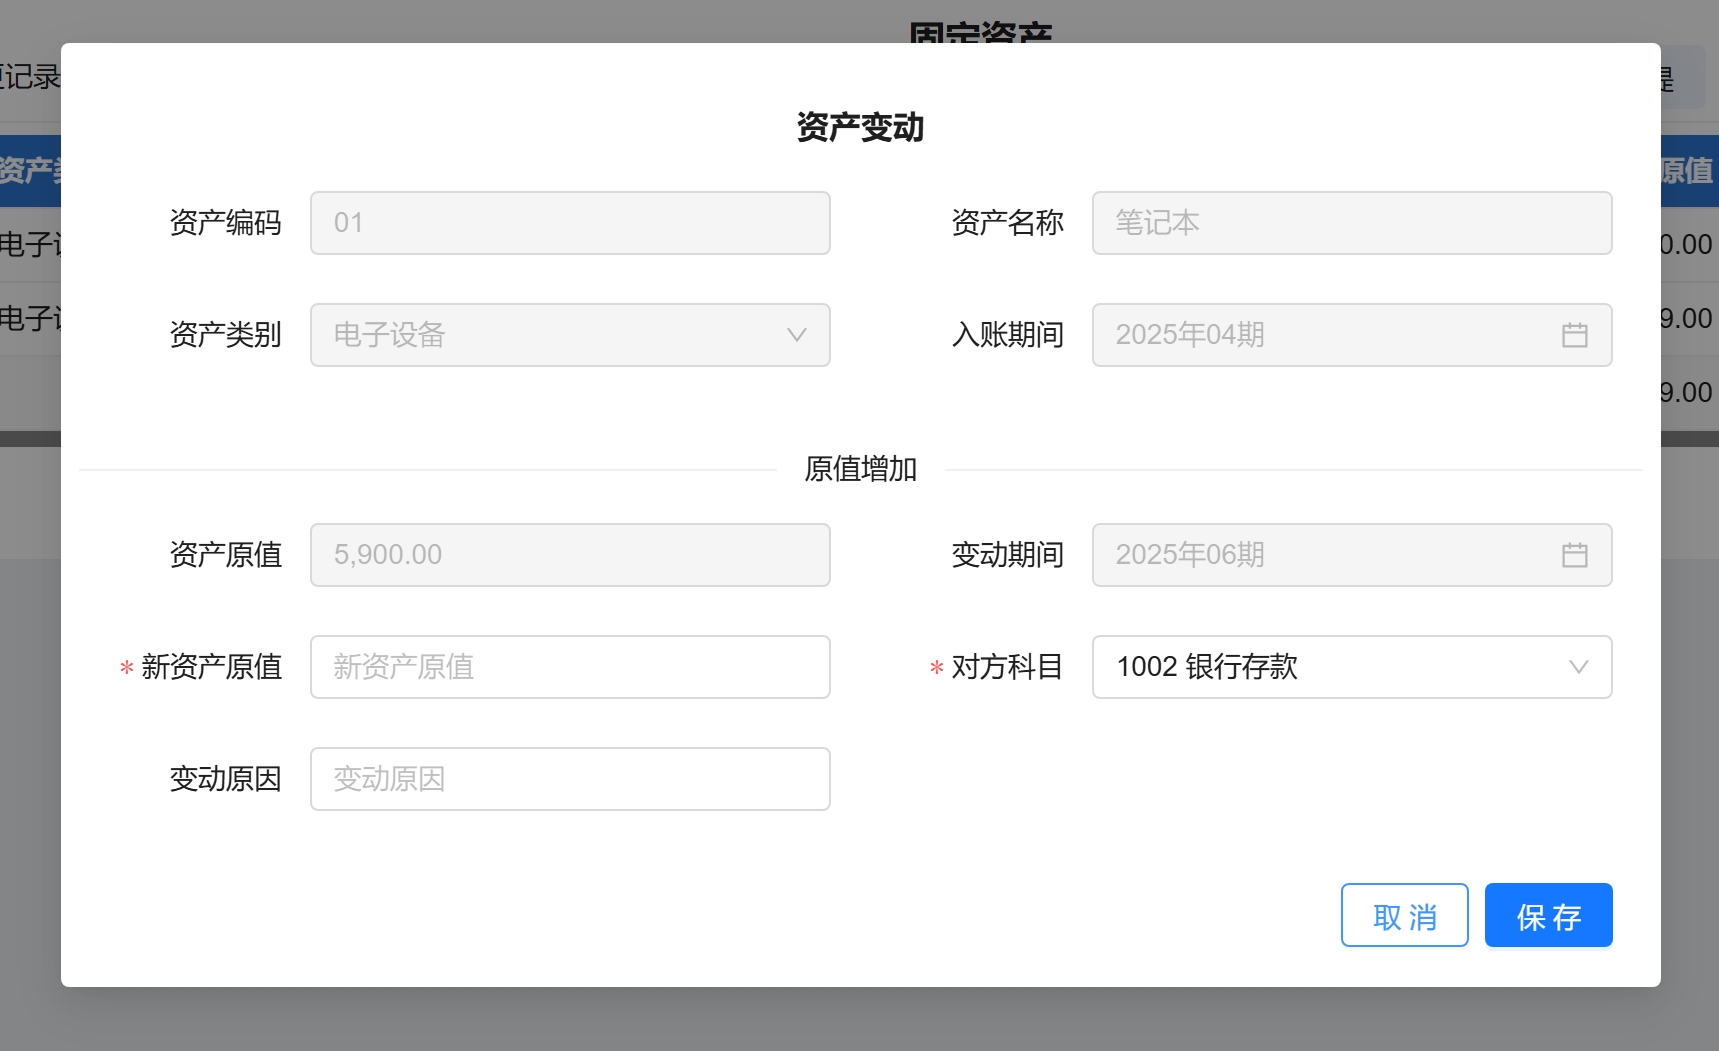Viewport: 1719px width, 1051px height.
Task: Click calendar icon in 入账期间 field
Action: 1574,335
